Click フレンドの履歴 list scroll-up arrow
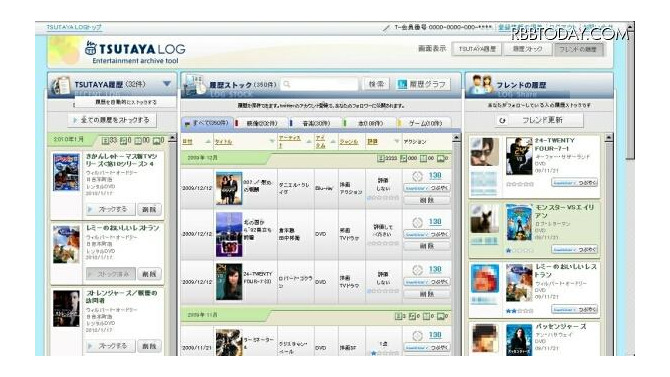 (609, 138)
